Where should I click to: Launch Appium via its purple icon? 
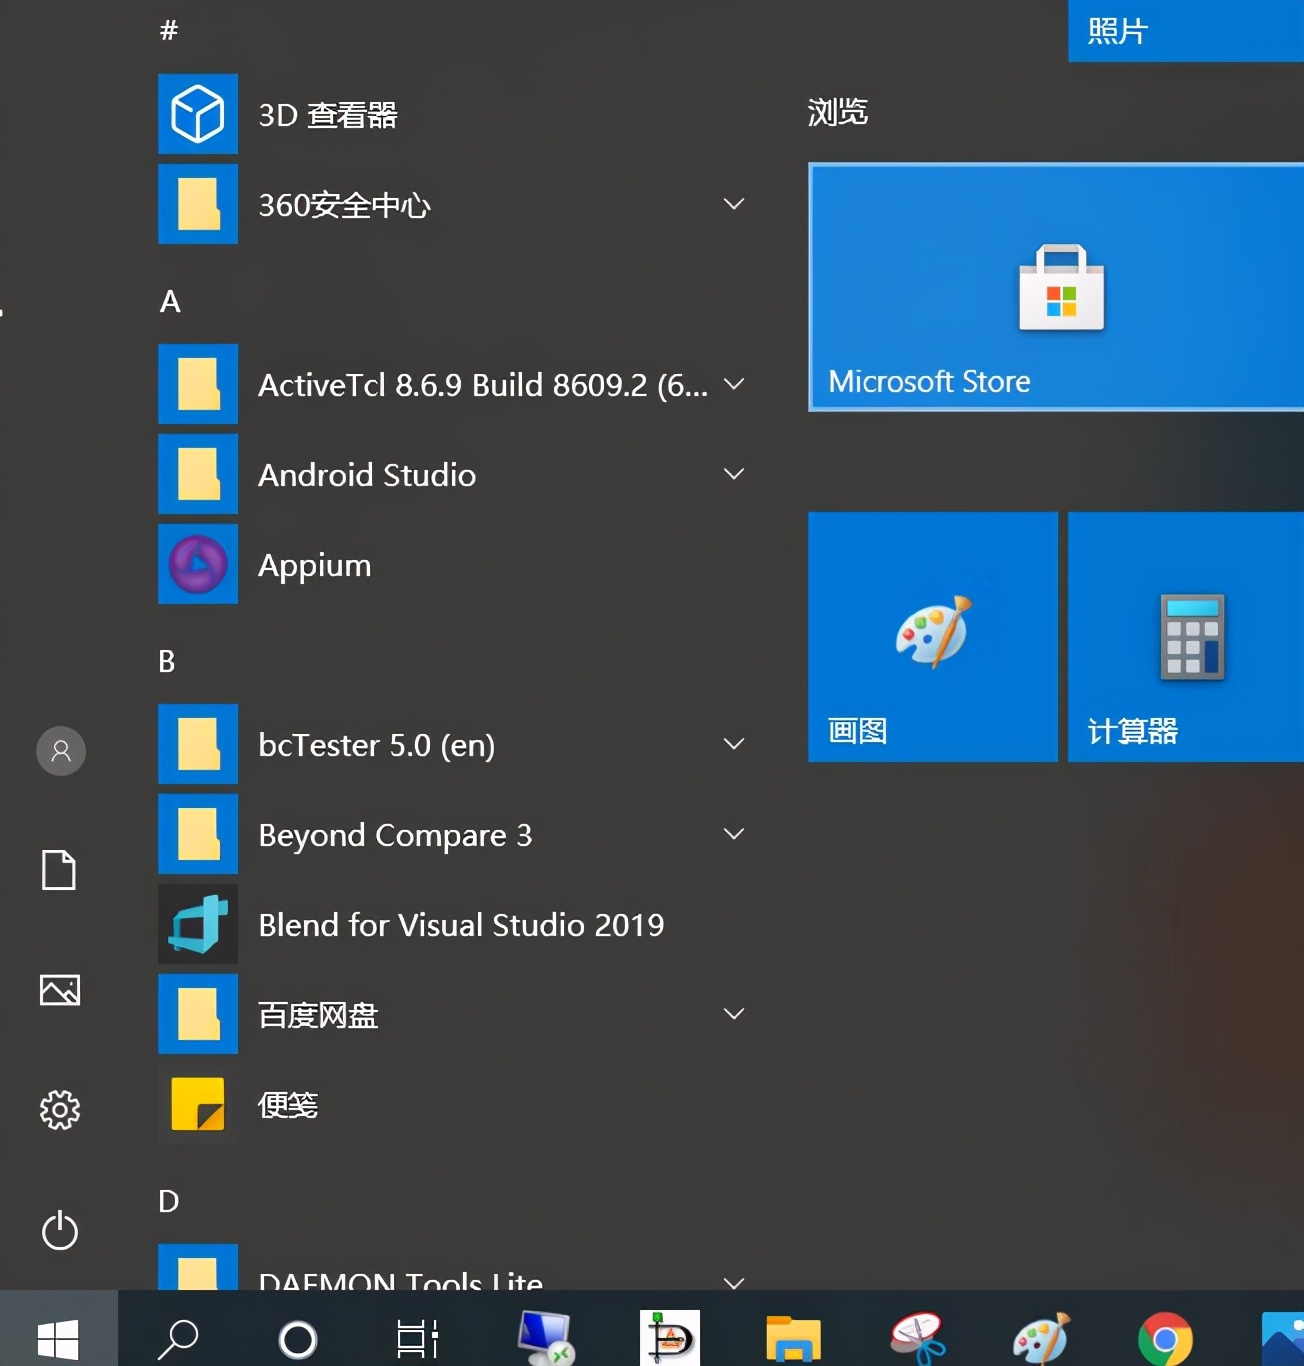pyautogui.click(x=198, y=564)
